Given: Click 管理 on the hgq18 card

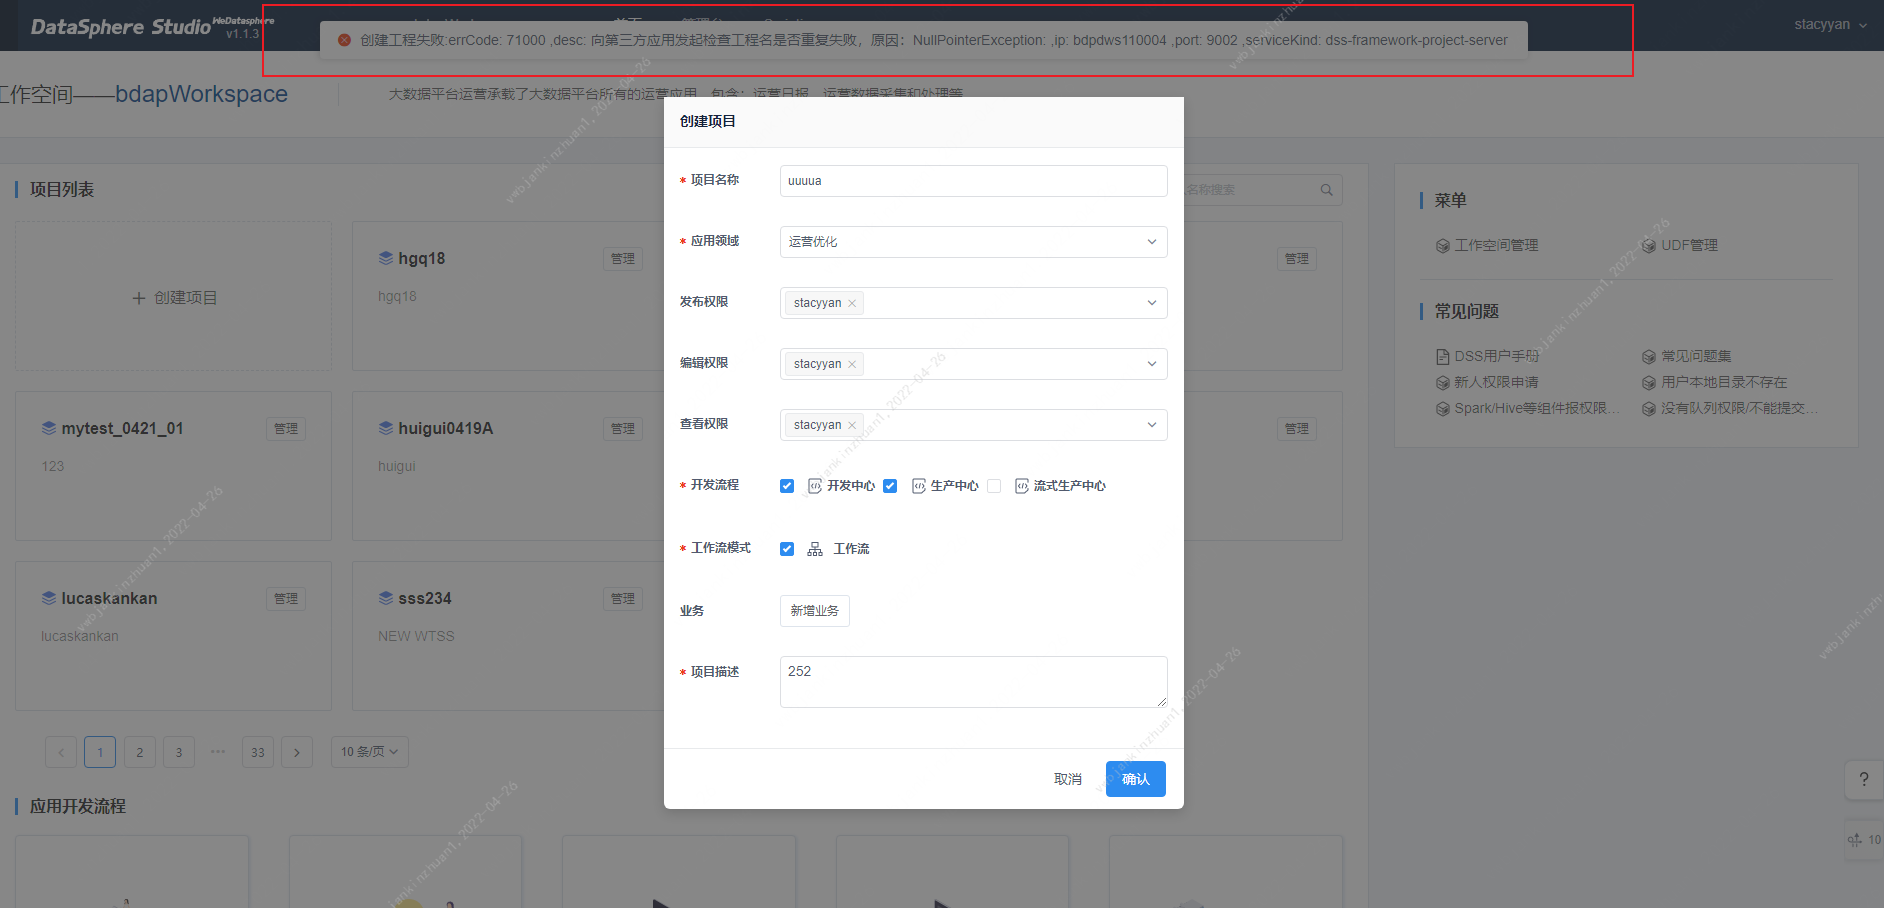Looking at the screenshot, I should (623, 259).
